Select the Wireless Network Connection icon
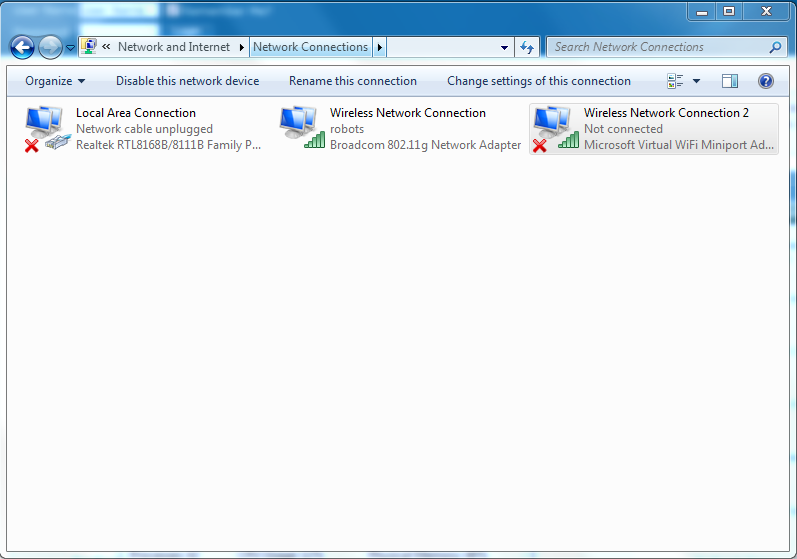 [x=301, y=127]
